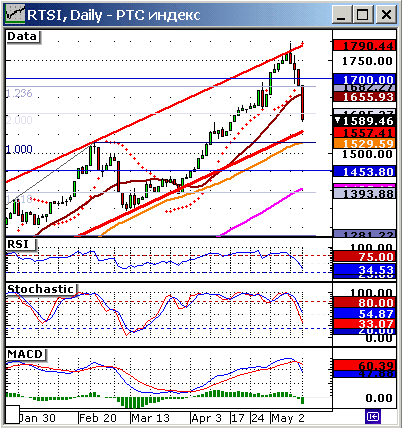
Task: Click the chart icon in the title bar
Action: pyautogui.click(x=15, y=15)
